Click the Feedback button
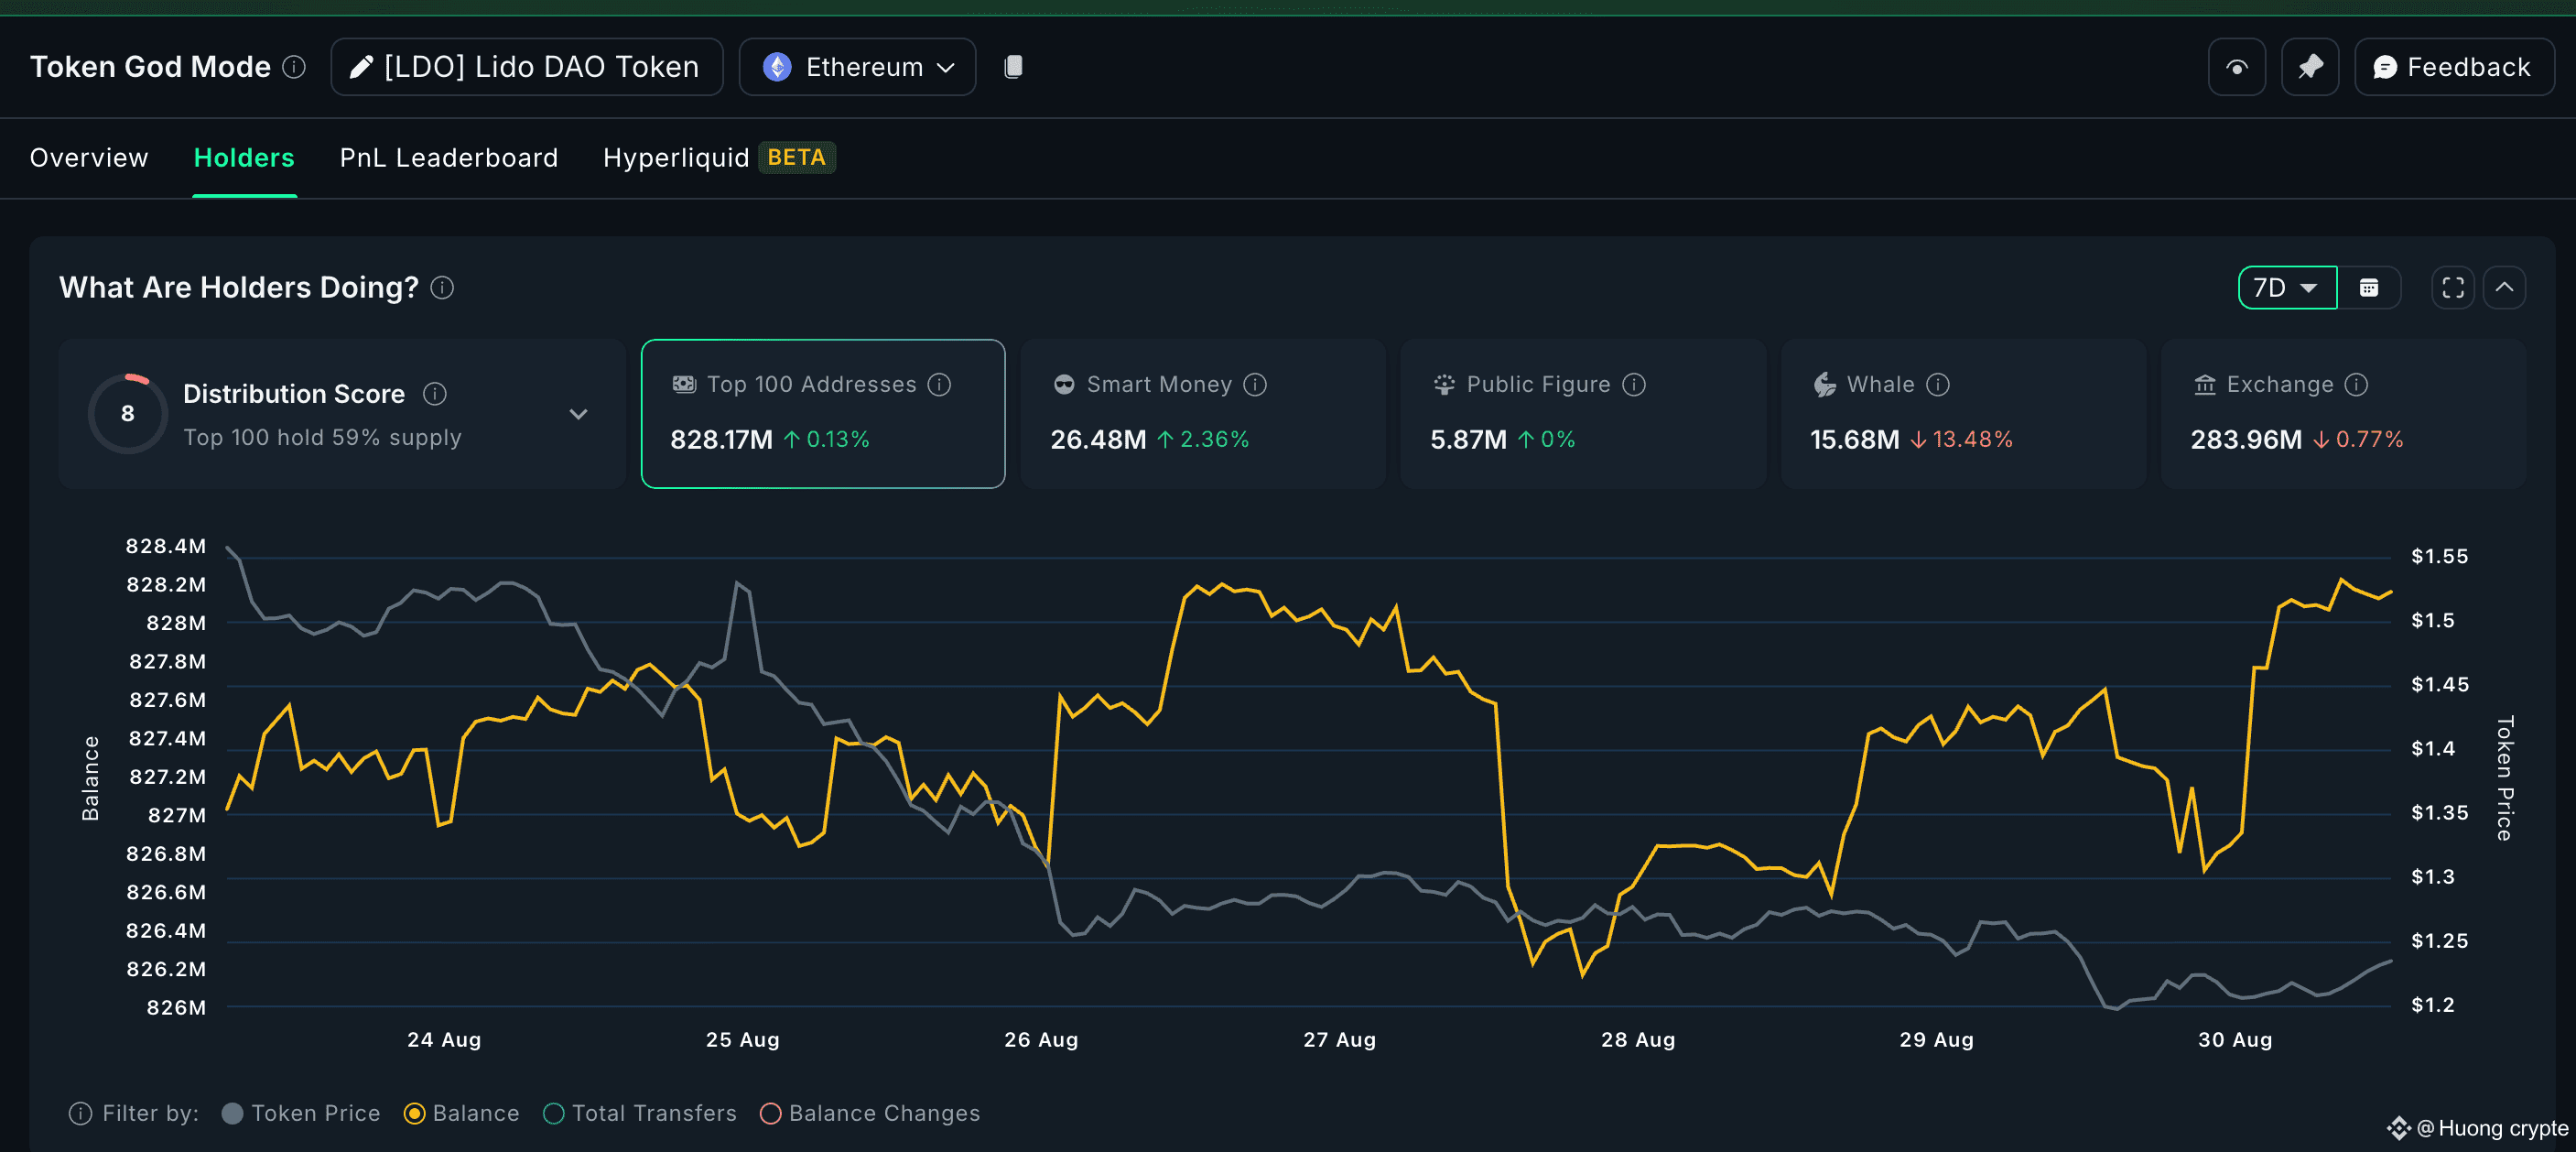The height and width of the screenshot is (1152, 2576). (2453, 67)
